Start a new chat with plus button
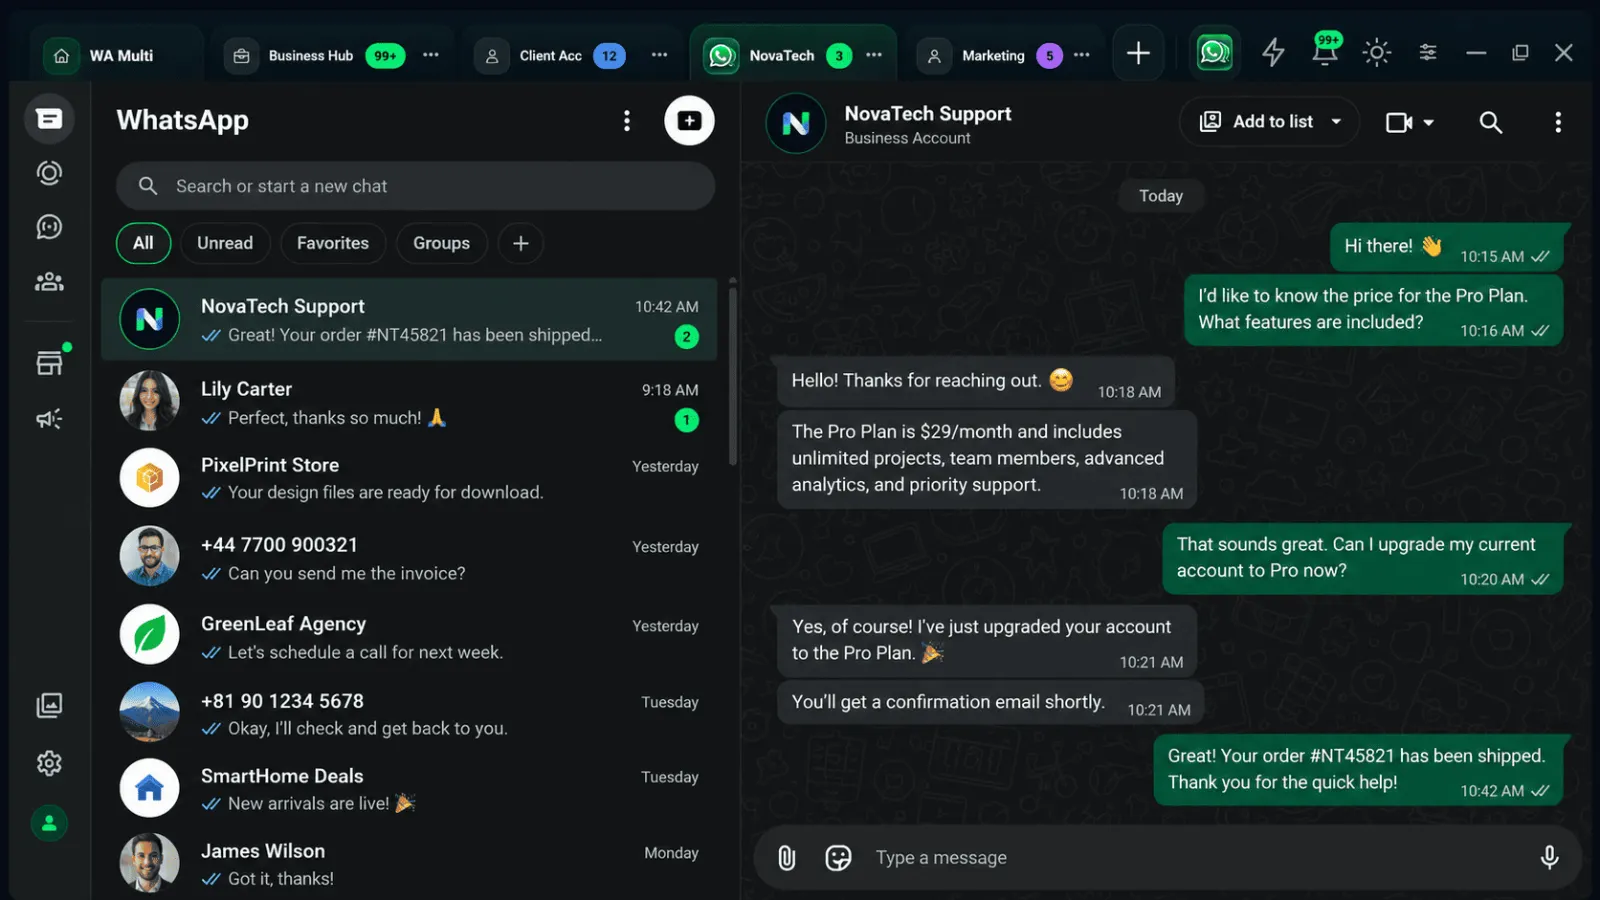 tap(689, 121)
